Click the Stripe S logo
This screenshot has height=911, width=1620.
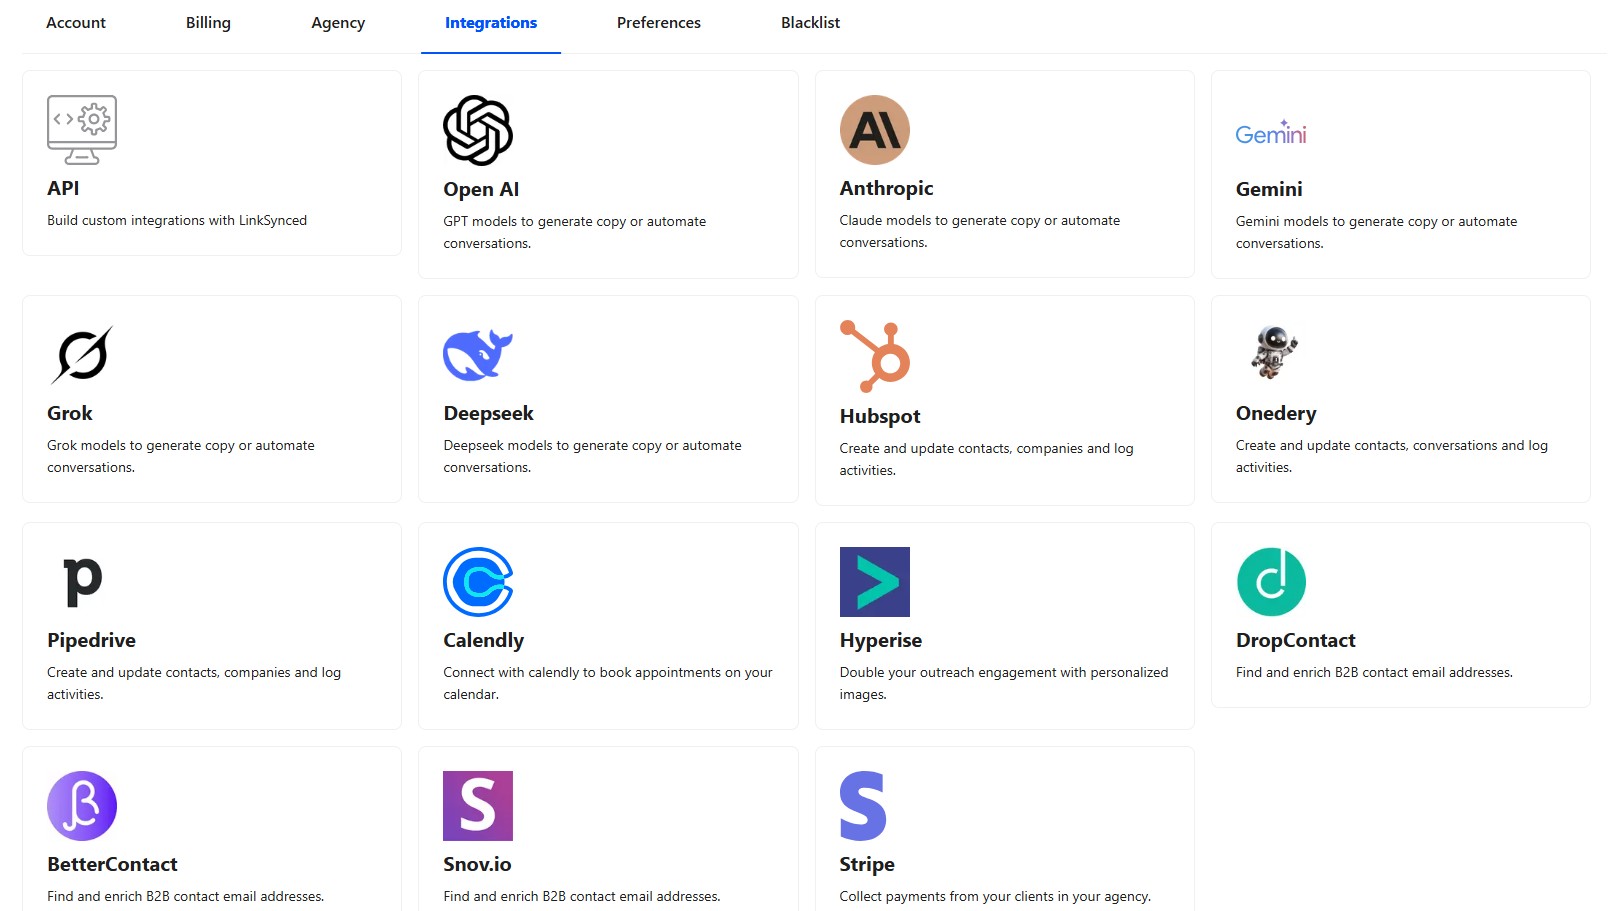point(863,806)
